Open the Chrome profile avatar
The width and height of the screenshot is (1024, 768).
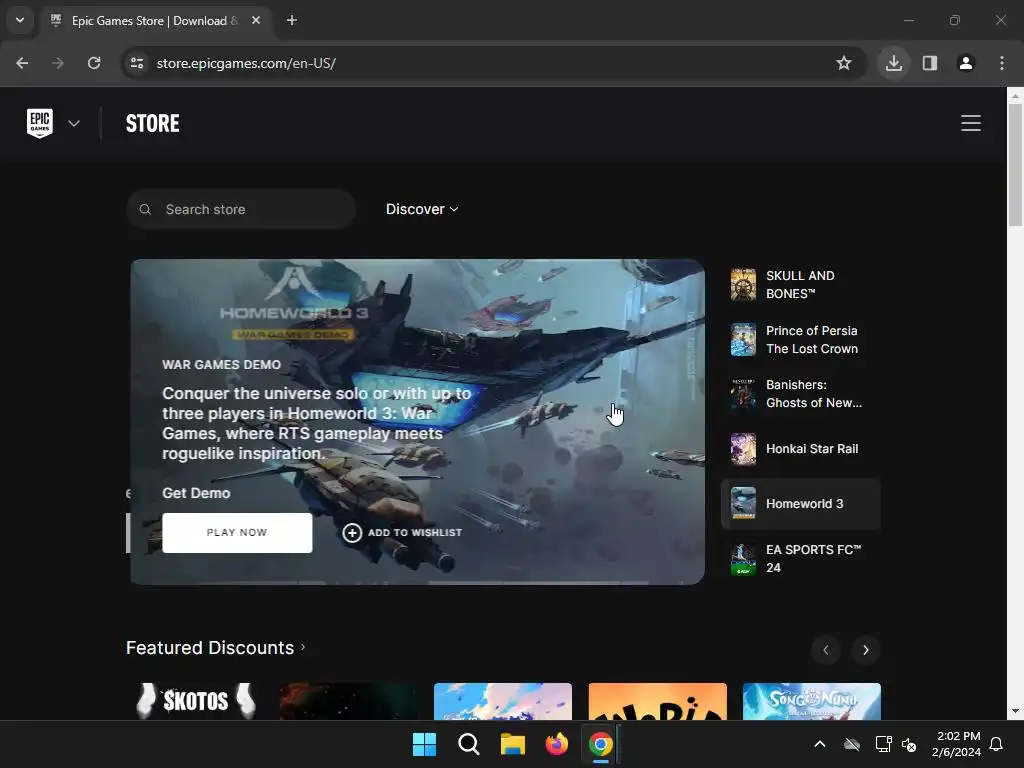point(966,63)
